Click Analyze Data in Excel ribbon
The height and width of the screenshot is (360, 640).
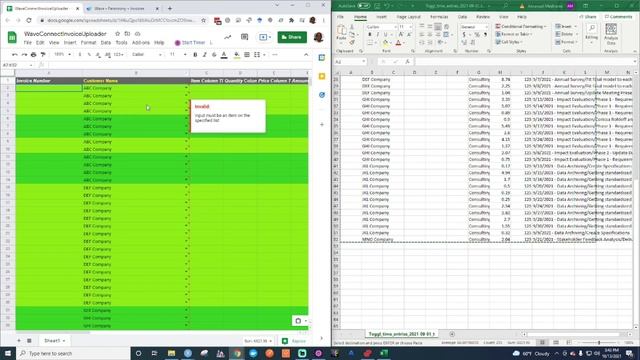click(x=611, y=34)
